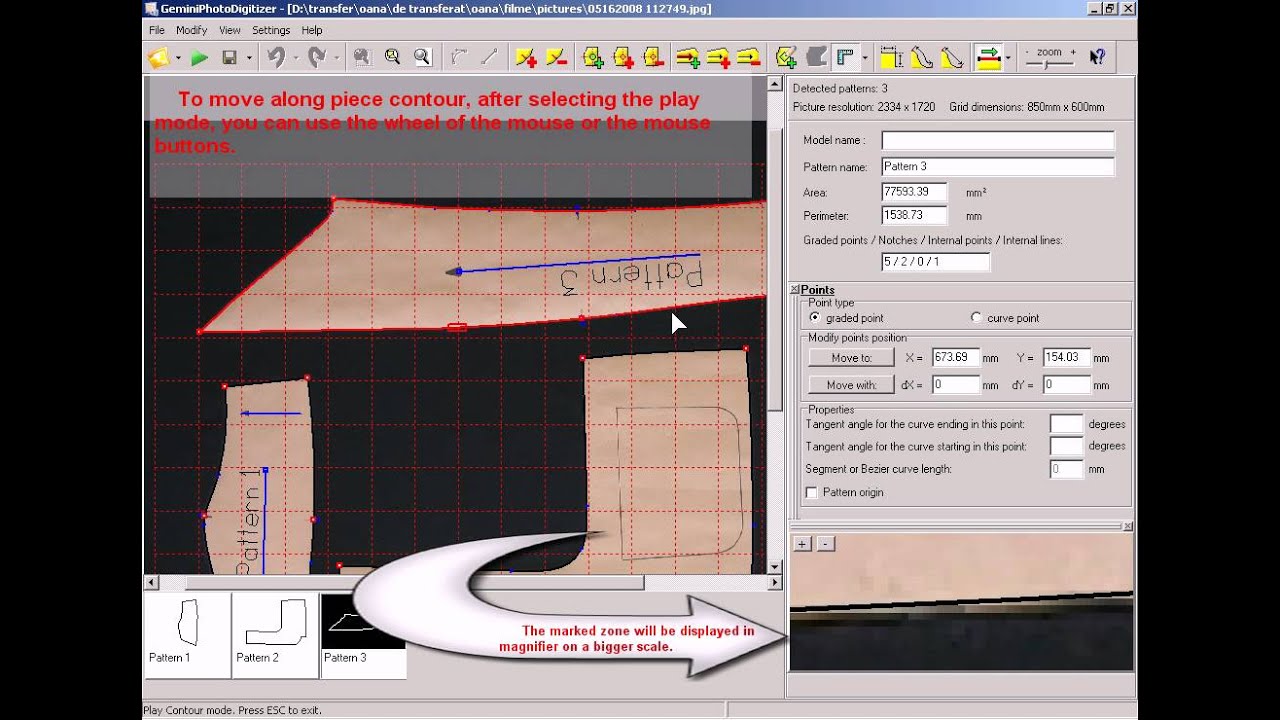Viewport: 1280px width, 720px height.
Task: Open the ruler tool dropdown arrow
Action: pyautogui.click(x=865, y=58)
